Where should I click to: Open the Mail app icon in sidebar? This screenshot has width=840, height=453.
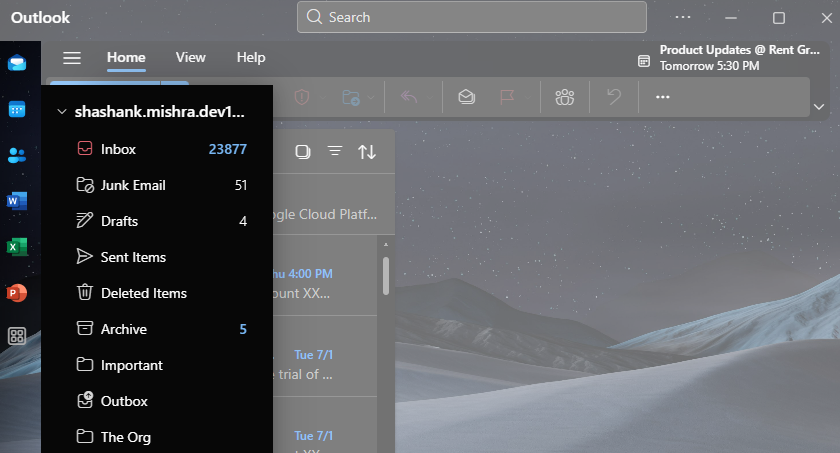(17, 63)
